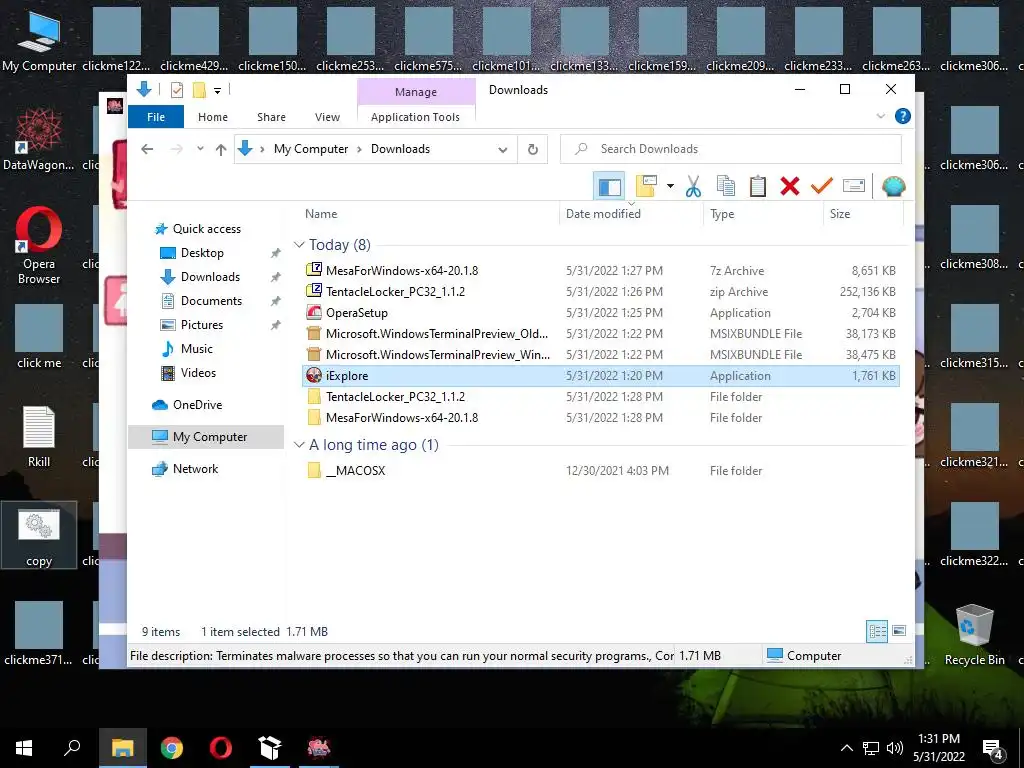Open the new folder icon dropdown arrow
Screen dimensions: 1024x768
click(670, 187)
